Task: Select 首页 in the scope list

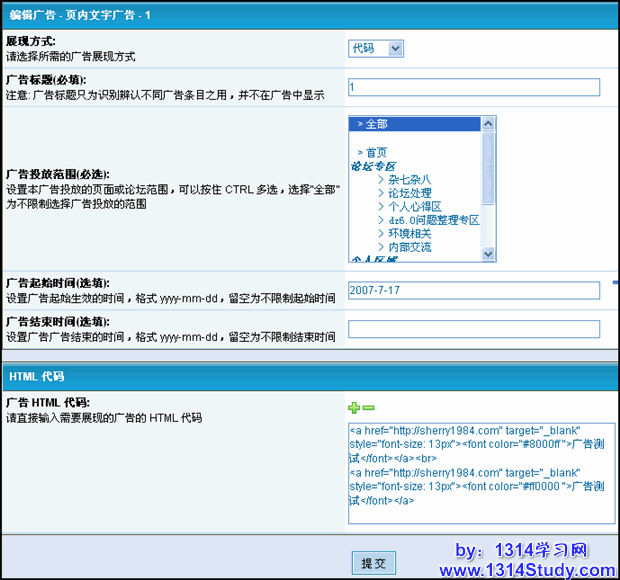Action: click(375, 152)
